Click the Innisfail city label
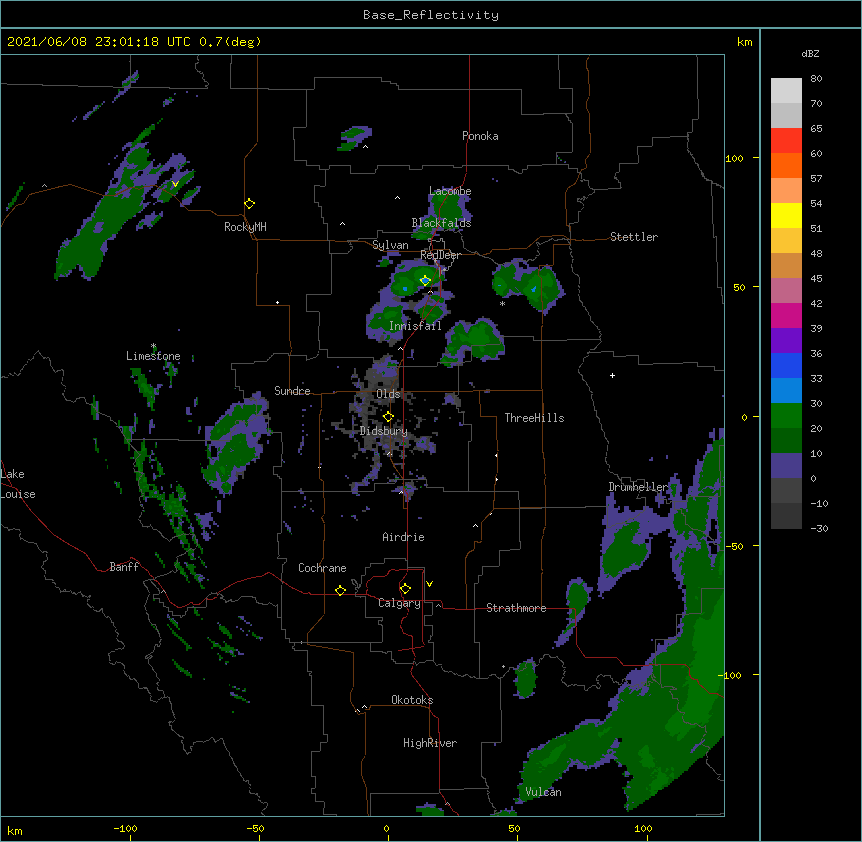 click(x=415, y=326)
